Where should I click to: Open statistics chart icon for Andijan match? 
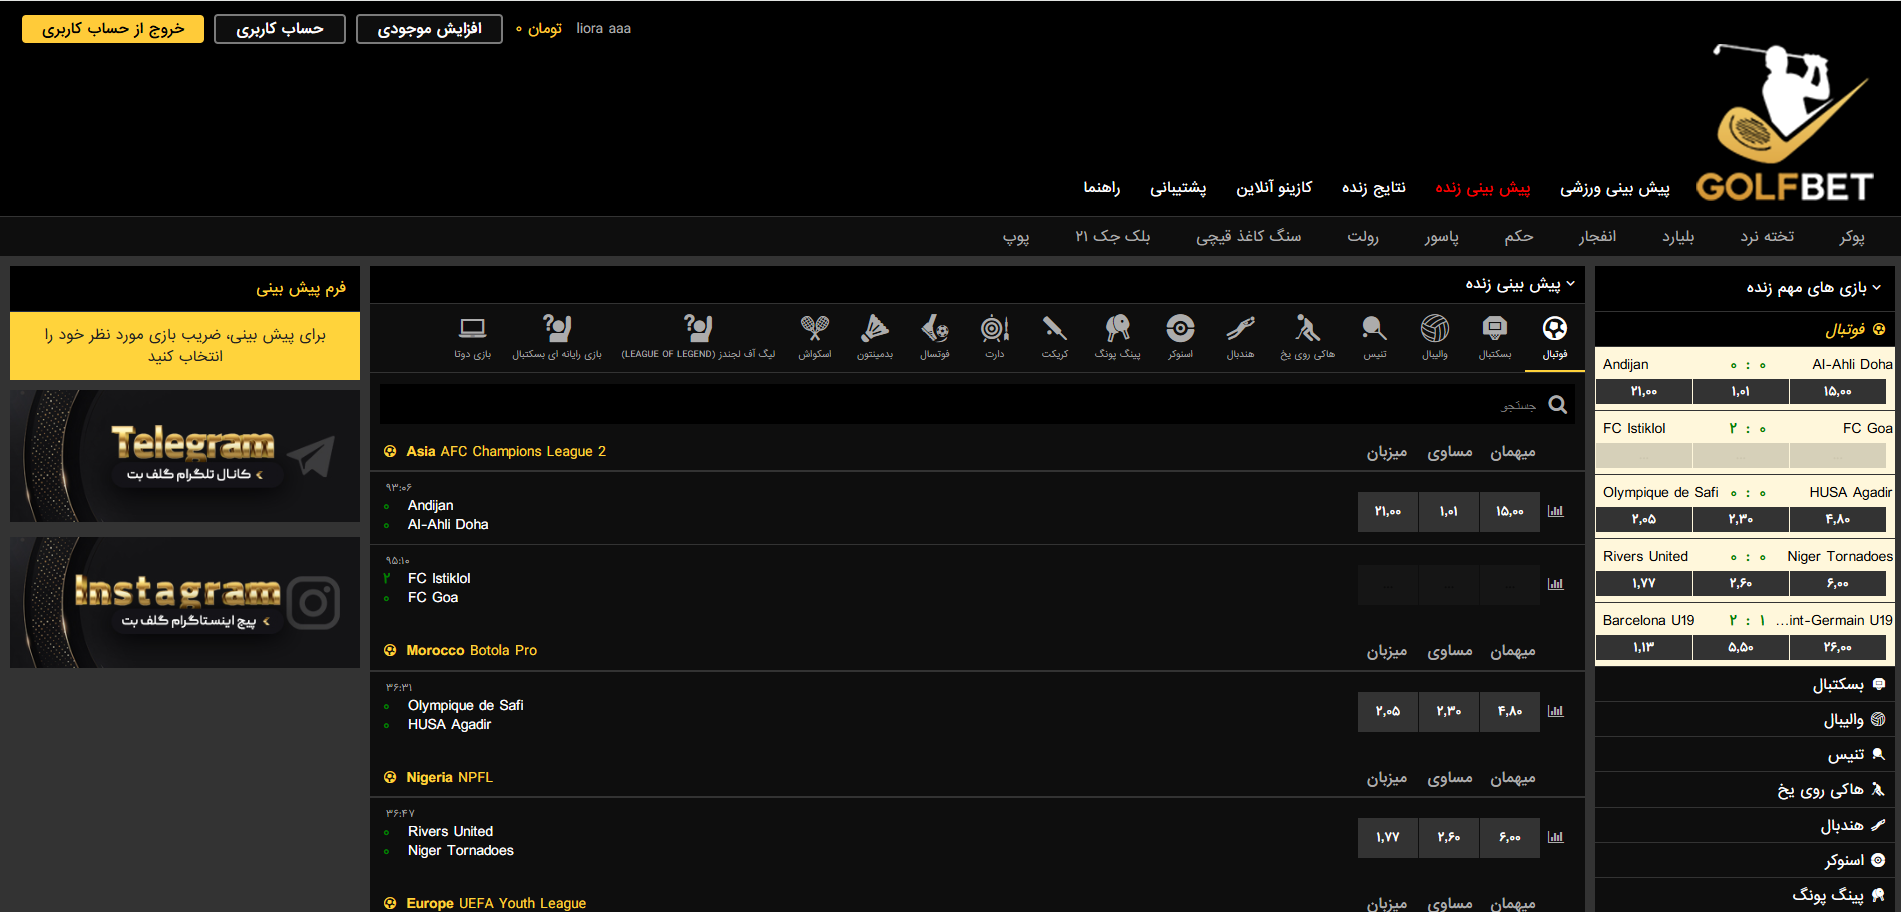(x=1555, y=511)
